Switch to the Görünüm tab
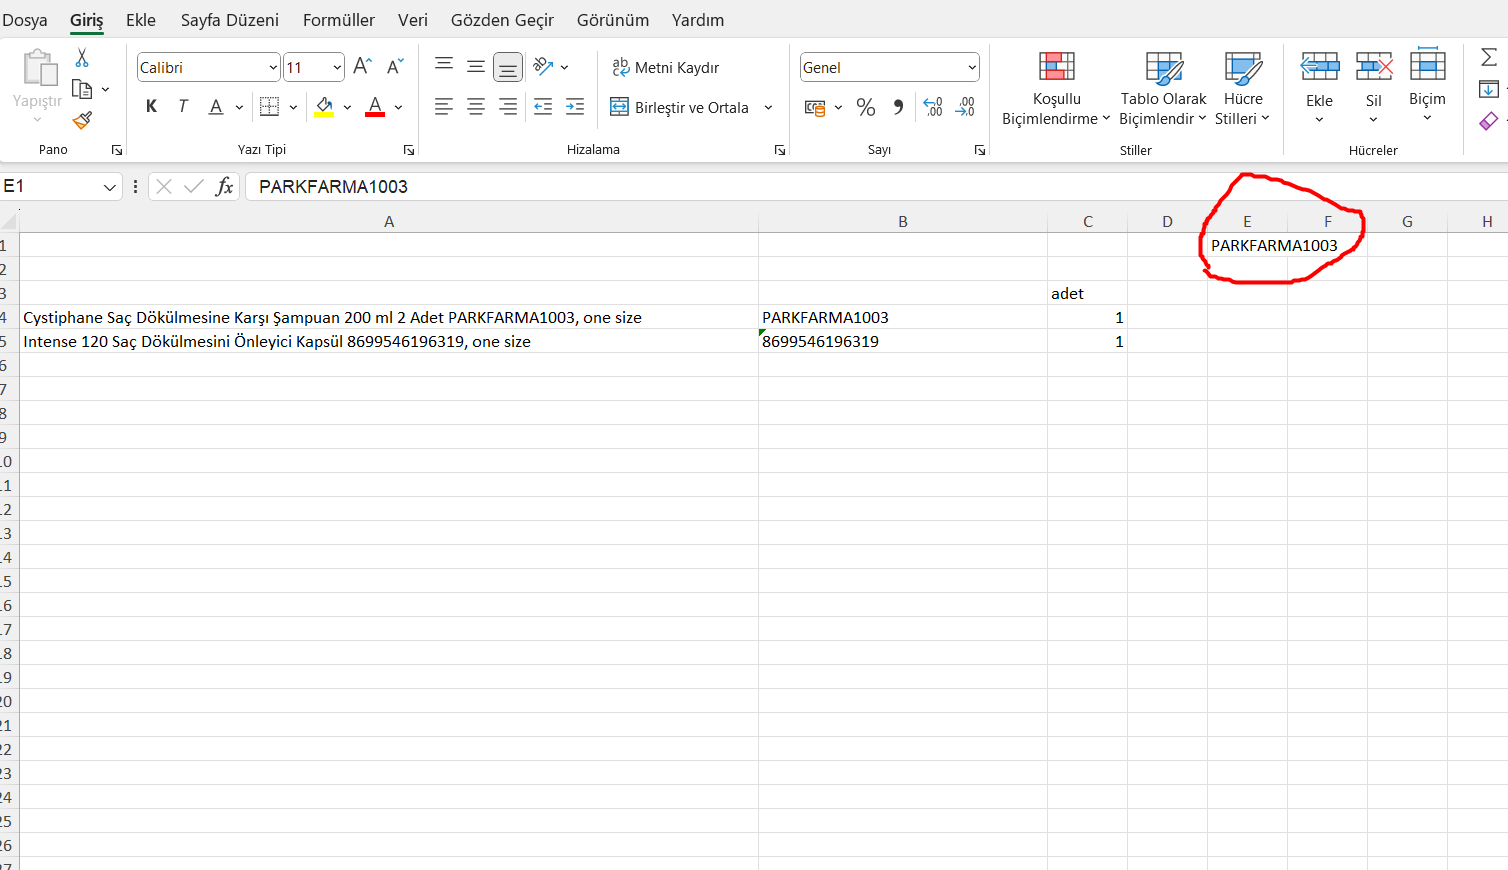Viewport: 1508px width, 870px height. click(613, 20)
